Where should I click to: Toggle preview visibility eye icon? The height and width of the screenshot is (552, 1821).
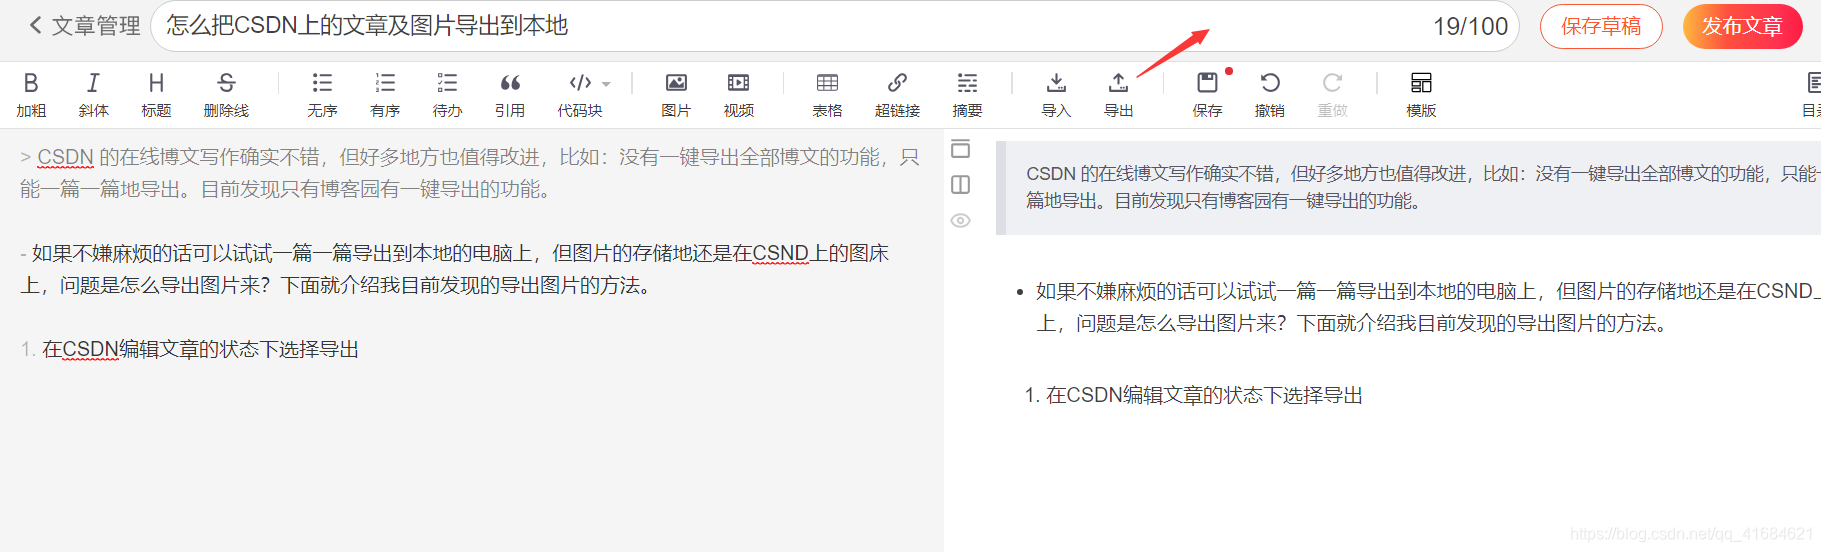coord(961,220)
